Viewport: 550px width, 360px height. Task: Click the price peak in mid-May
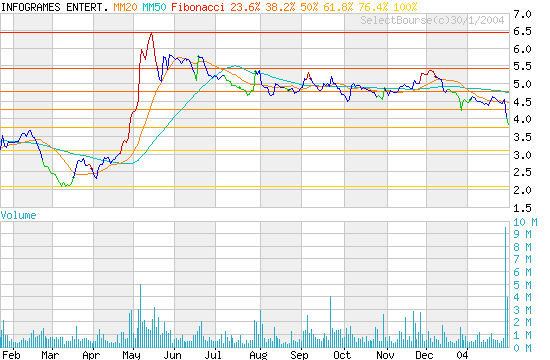coord(151,34)
